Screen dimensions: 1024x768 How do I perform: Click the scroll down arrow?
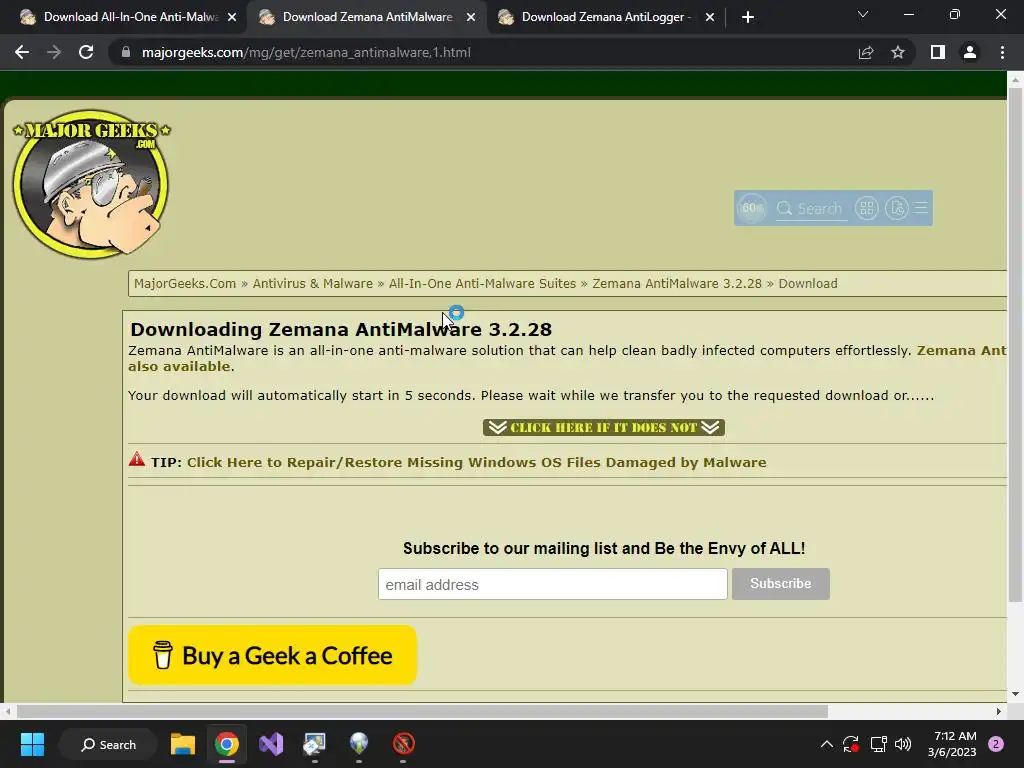(x=1014, y=694)
